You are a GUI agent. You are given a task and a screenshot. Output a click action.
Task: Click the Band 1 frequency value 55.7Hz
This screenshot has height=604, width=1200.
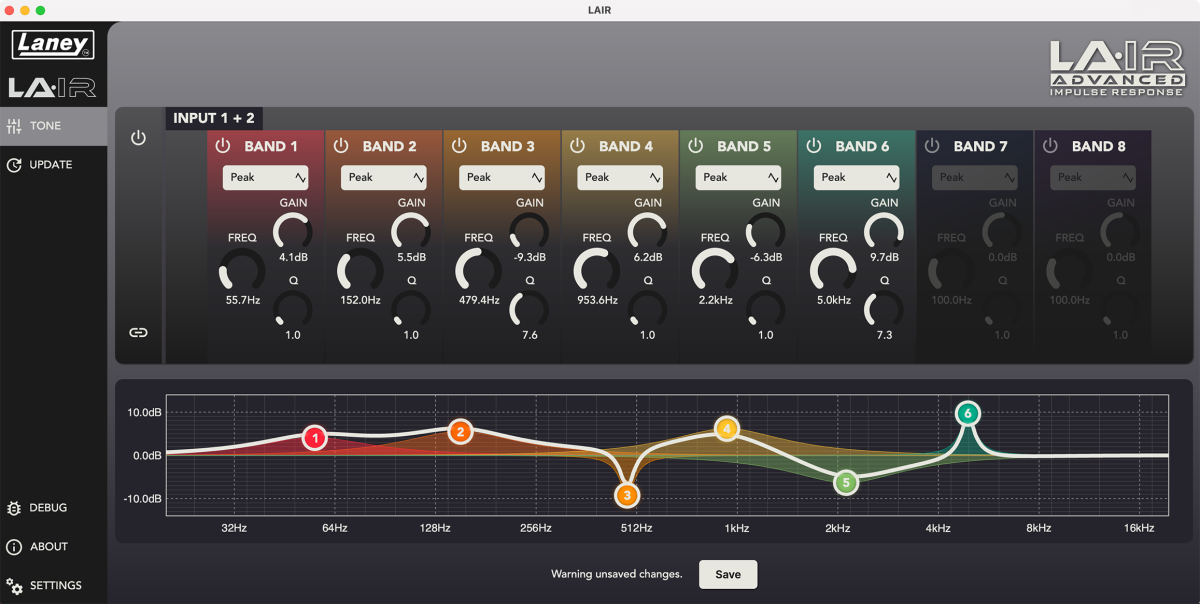tap(241, 300)
